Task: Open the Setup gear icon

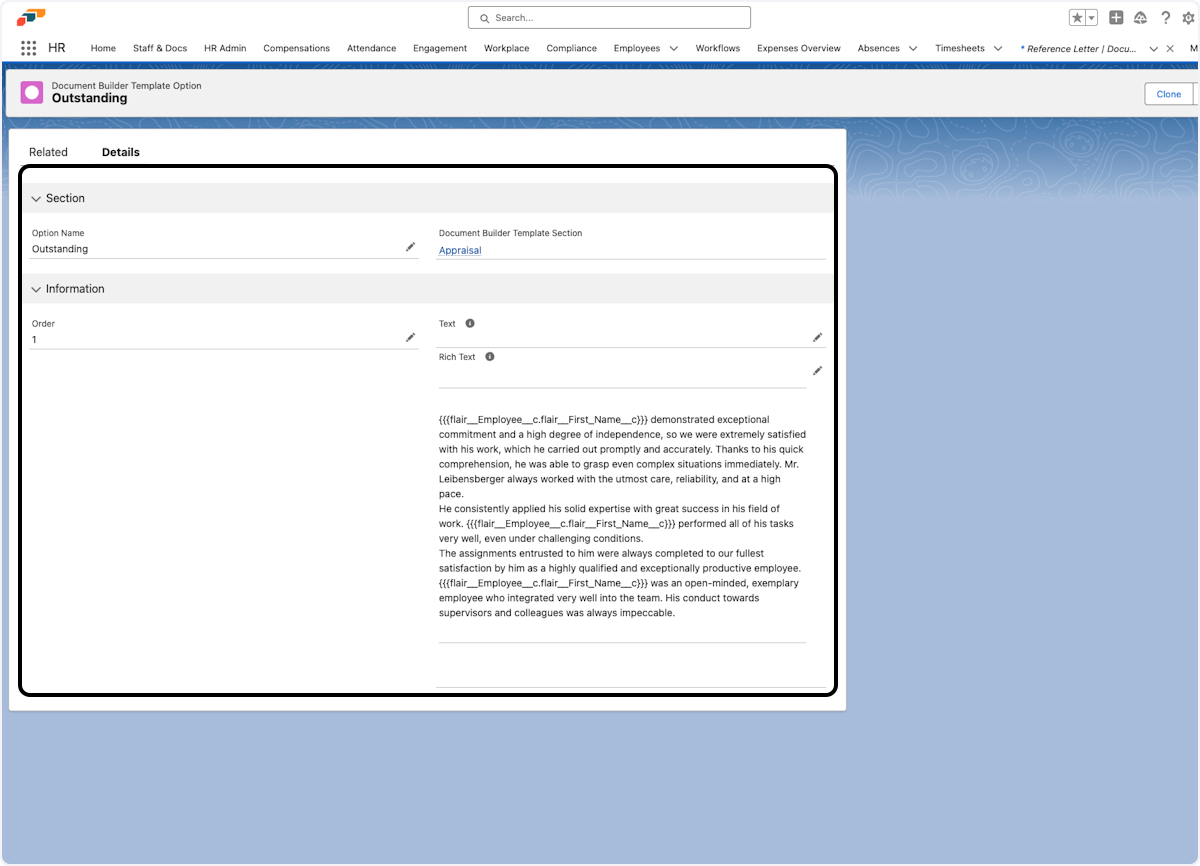Action: [x=1188, y=18]
